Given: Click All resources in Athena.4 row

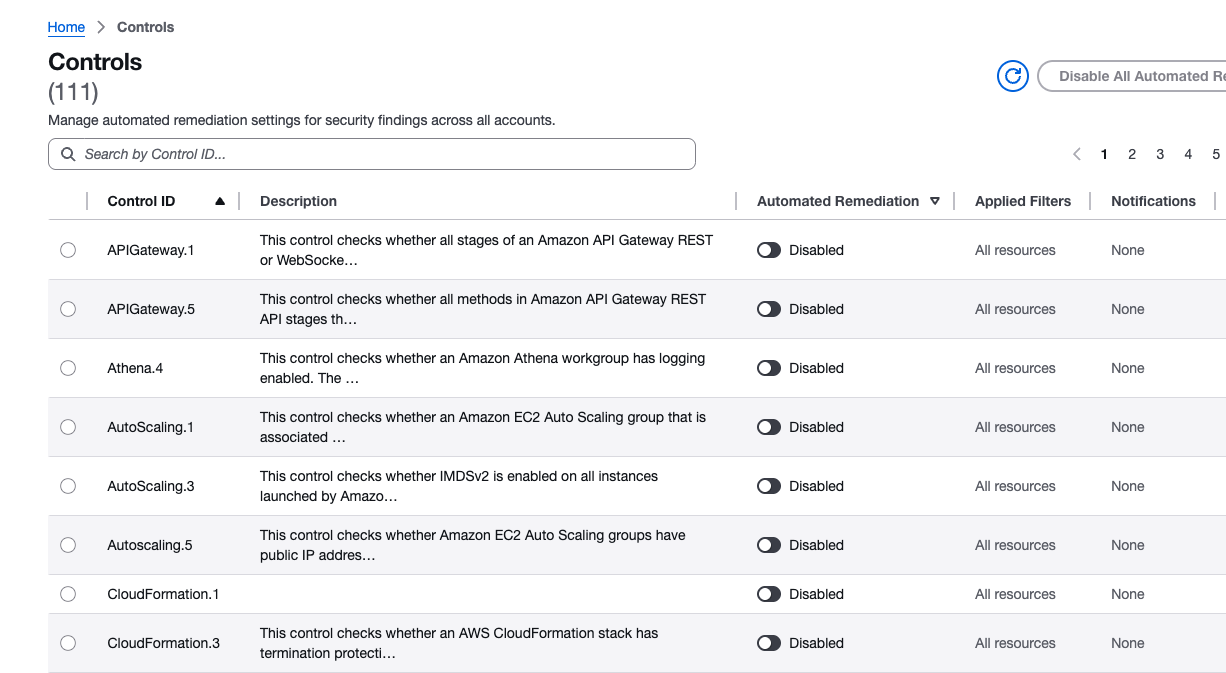Looking at the screenshot, I should pos(1015,368).
